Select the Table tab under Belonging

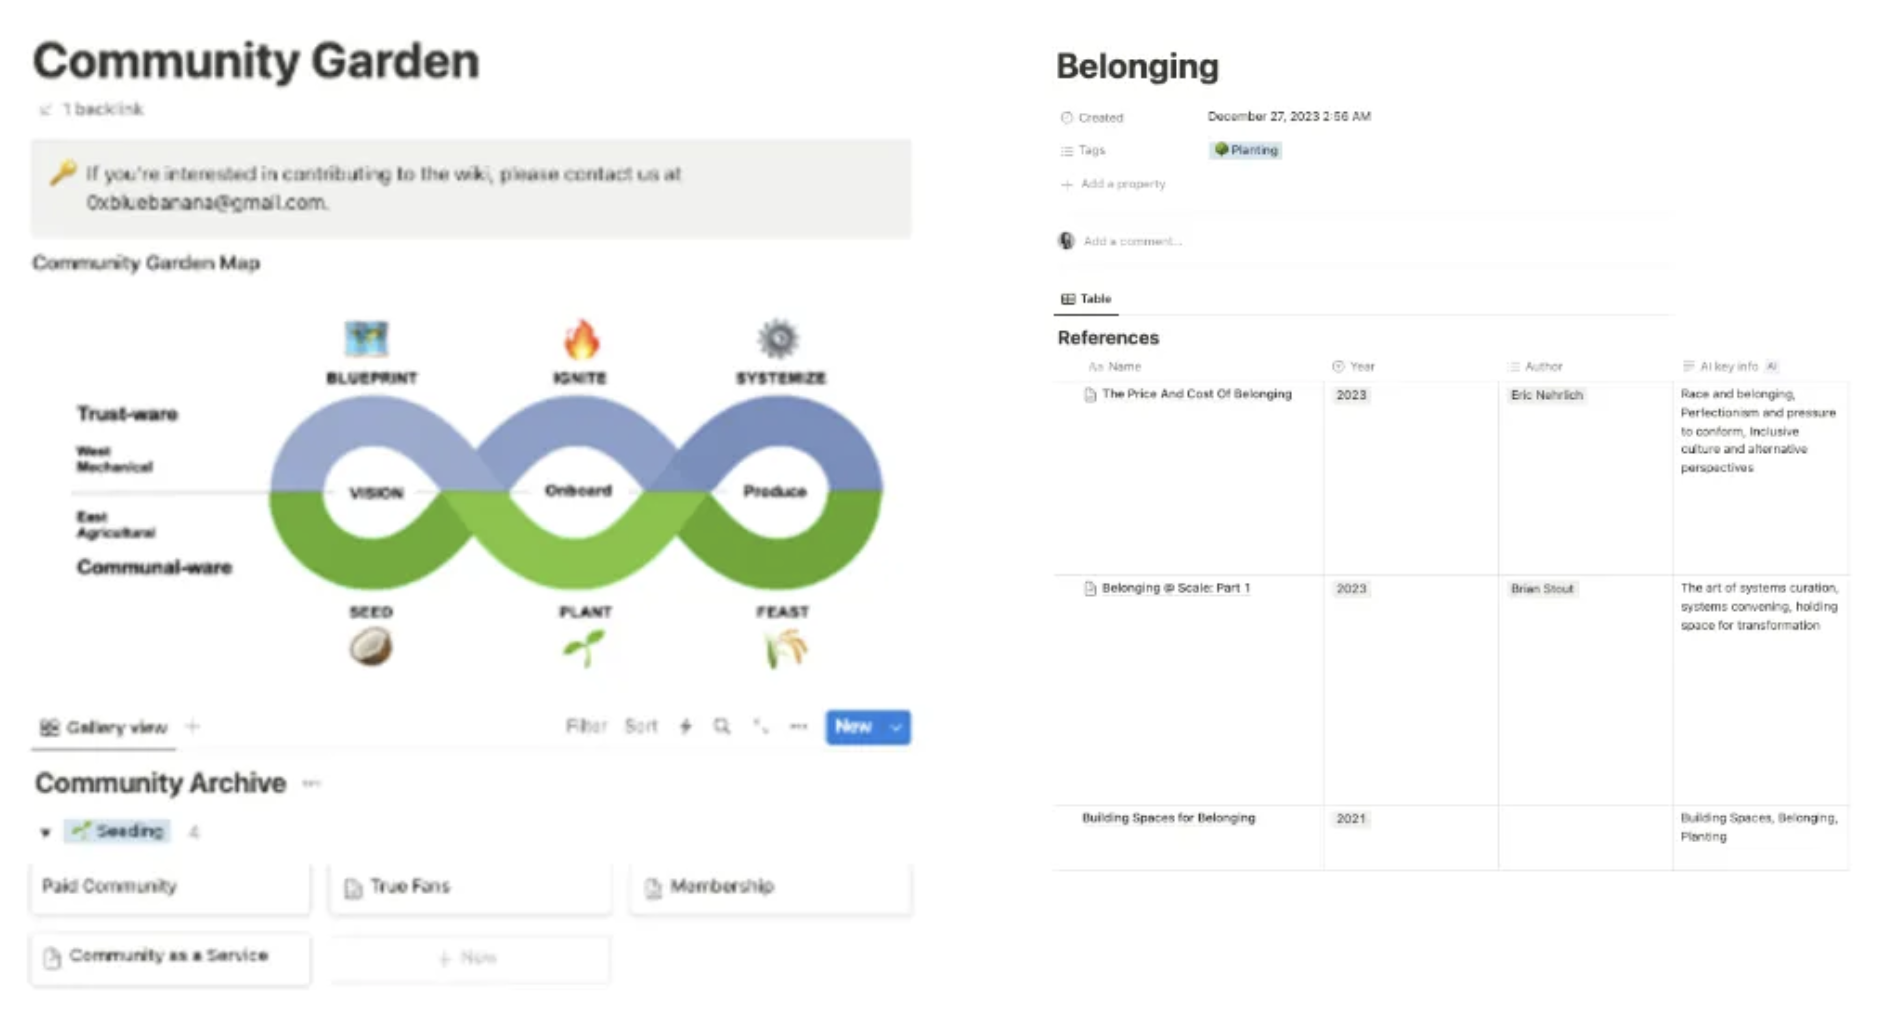[x=1086, y=299]
